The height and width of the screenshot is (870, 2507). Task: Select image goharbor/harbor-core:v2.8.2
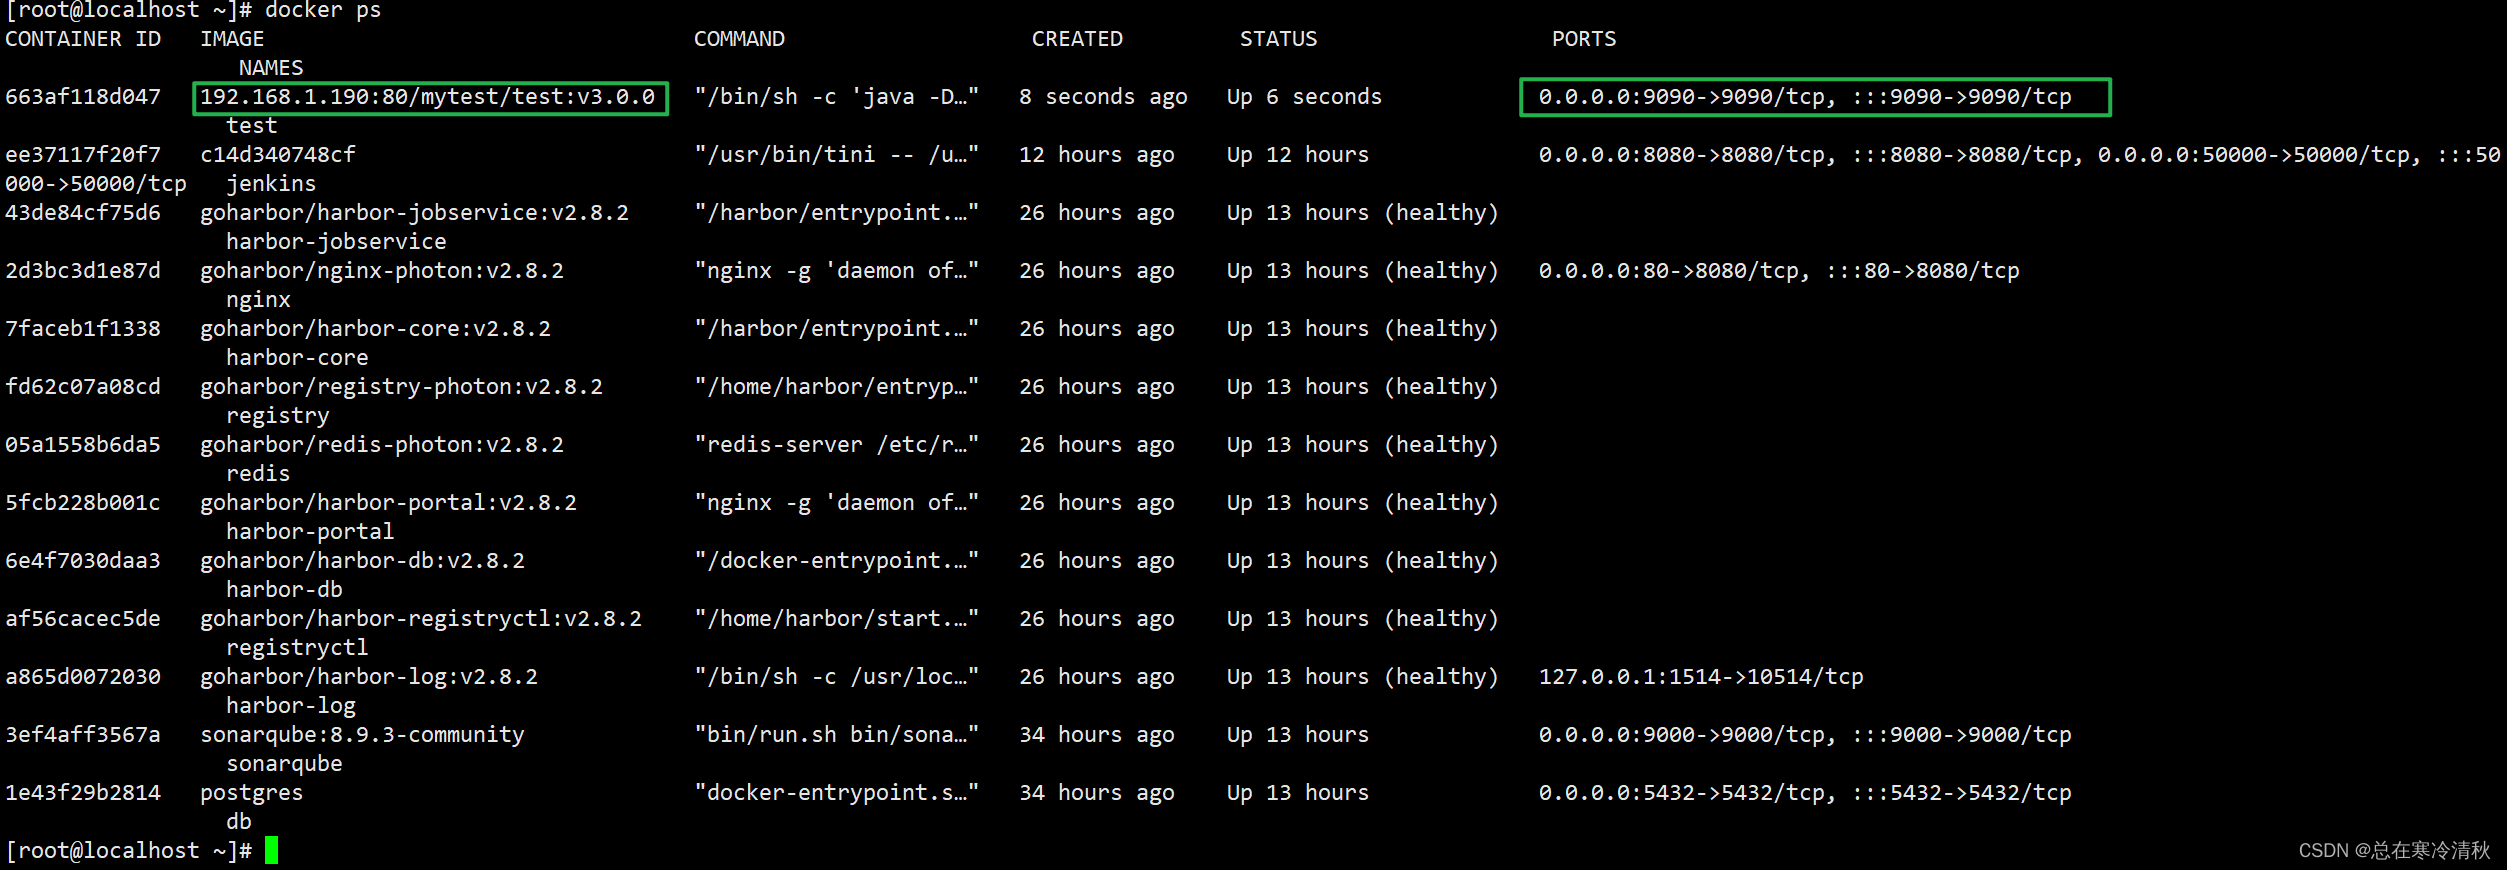(376, 329)
